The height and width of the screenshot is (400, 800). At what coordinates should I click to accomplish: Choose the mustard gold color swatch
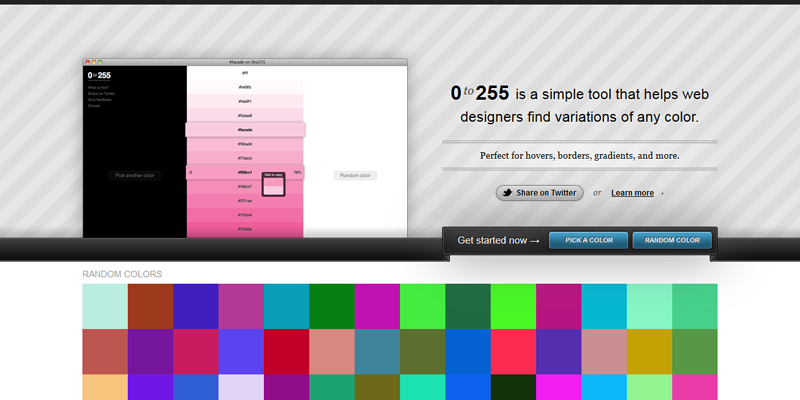[x=649, y=352]
